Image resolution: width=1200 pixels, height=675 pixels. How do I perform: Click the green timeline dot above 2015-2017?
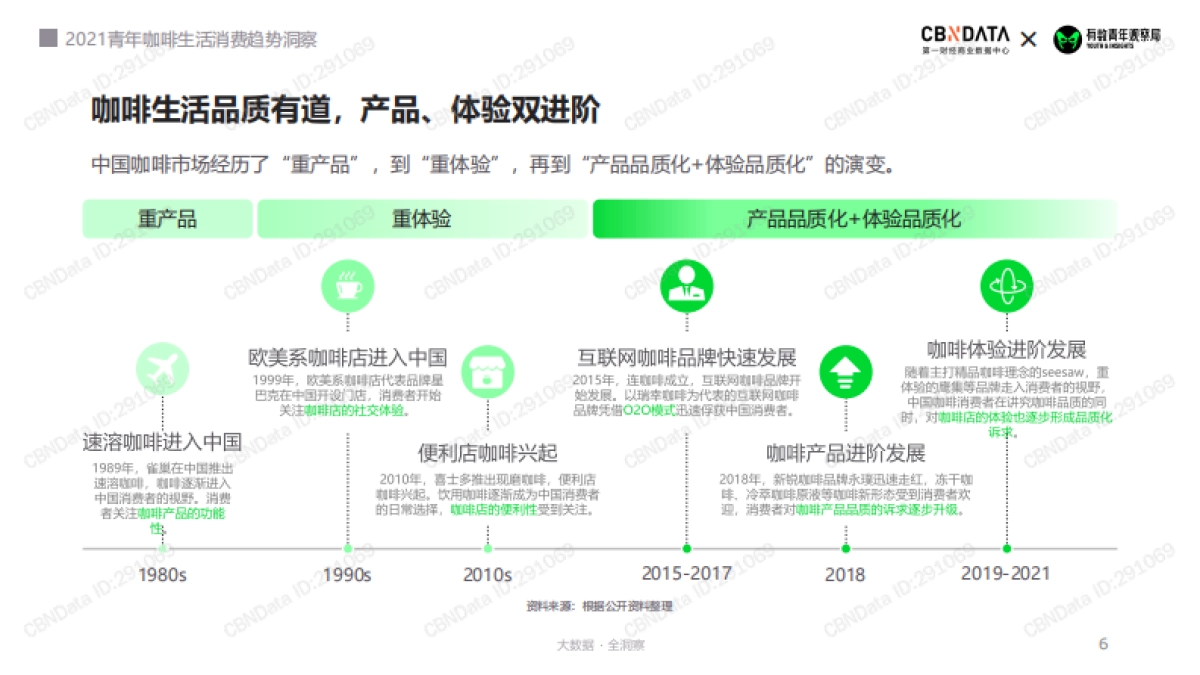pos(686,547)
